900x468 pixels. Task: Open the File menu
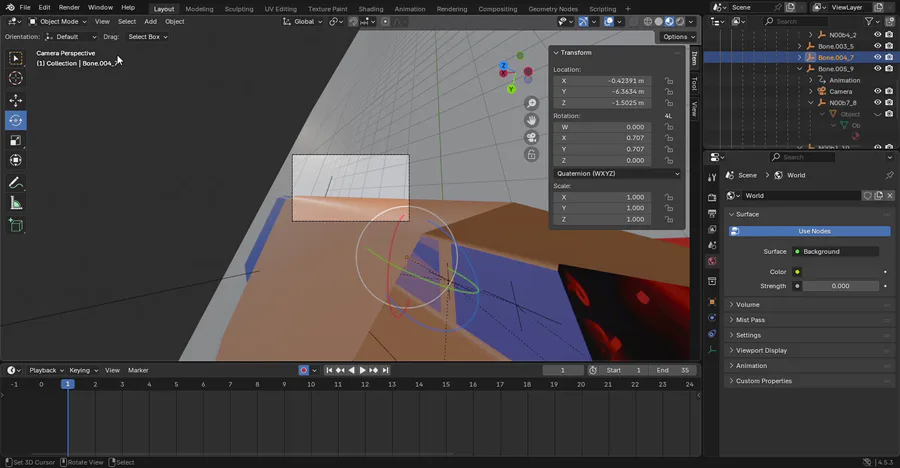25,7
